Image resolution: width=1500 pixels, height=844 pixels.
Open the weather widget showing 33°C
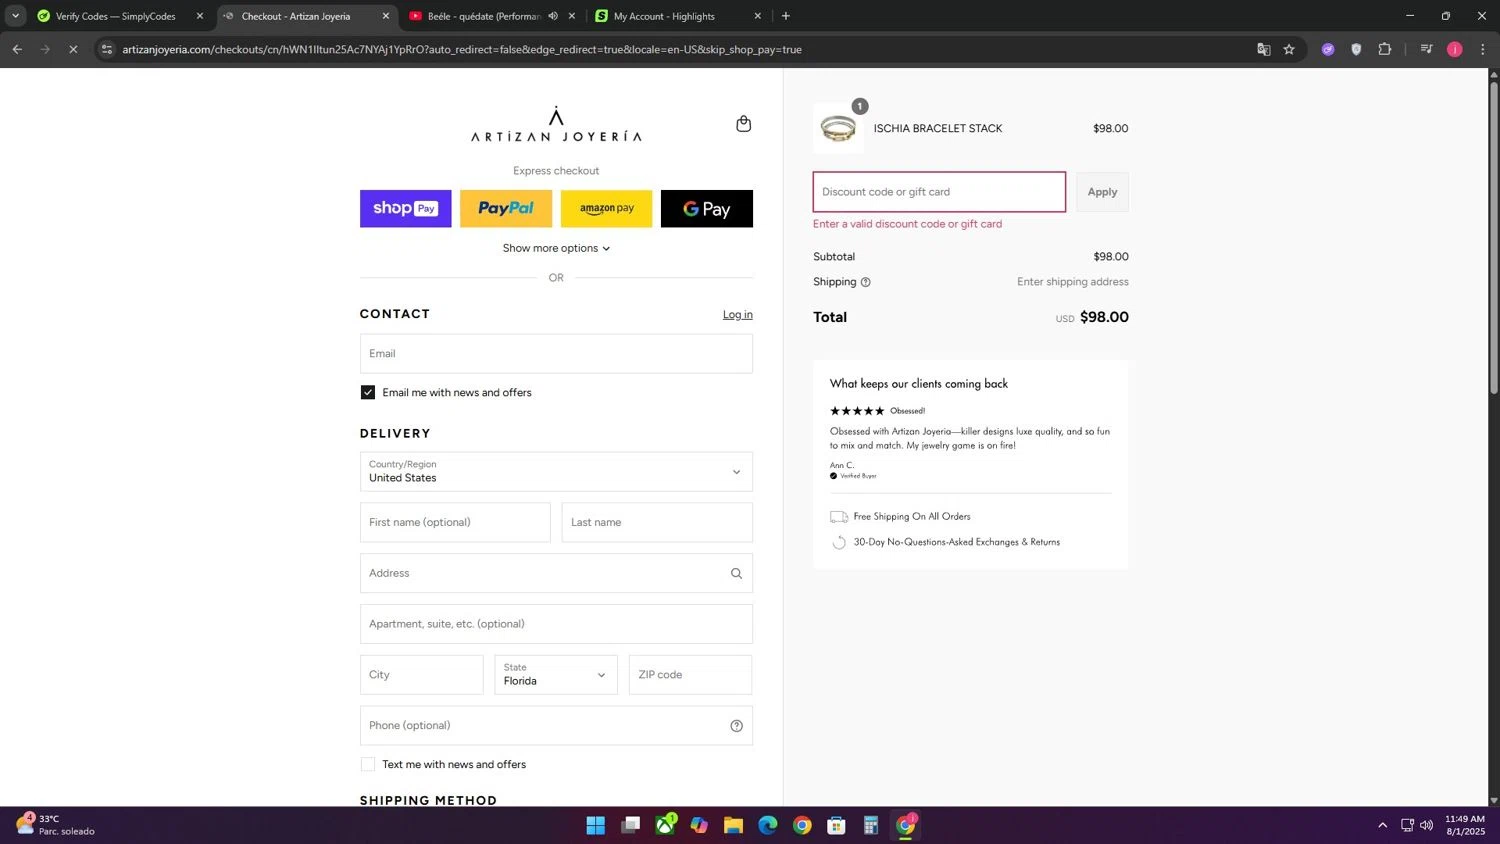pos(55,825)
